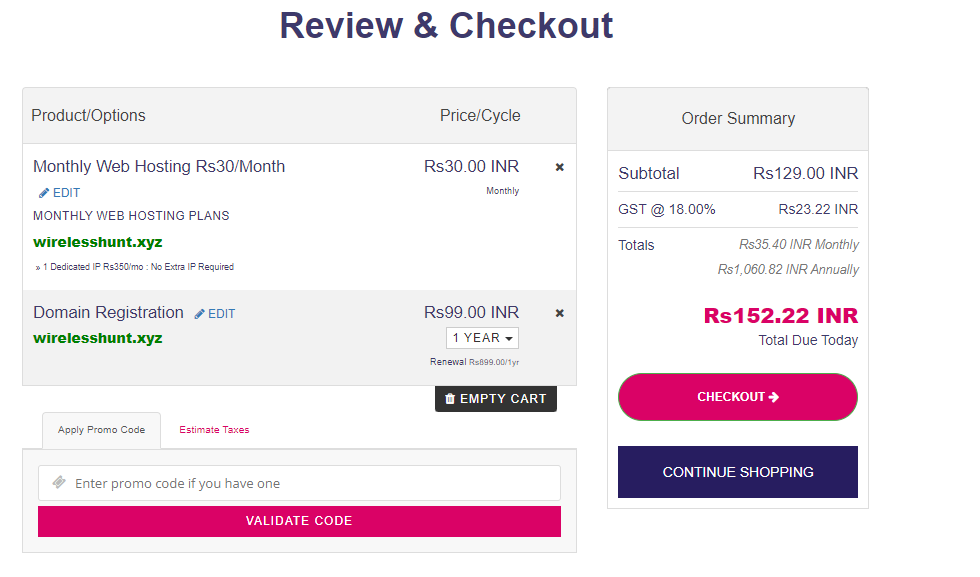
Task: Switch to the Estimate Taxes tab
Action: coord(214,430)
